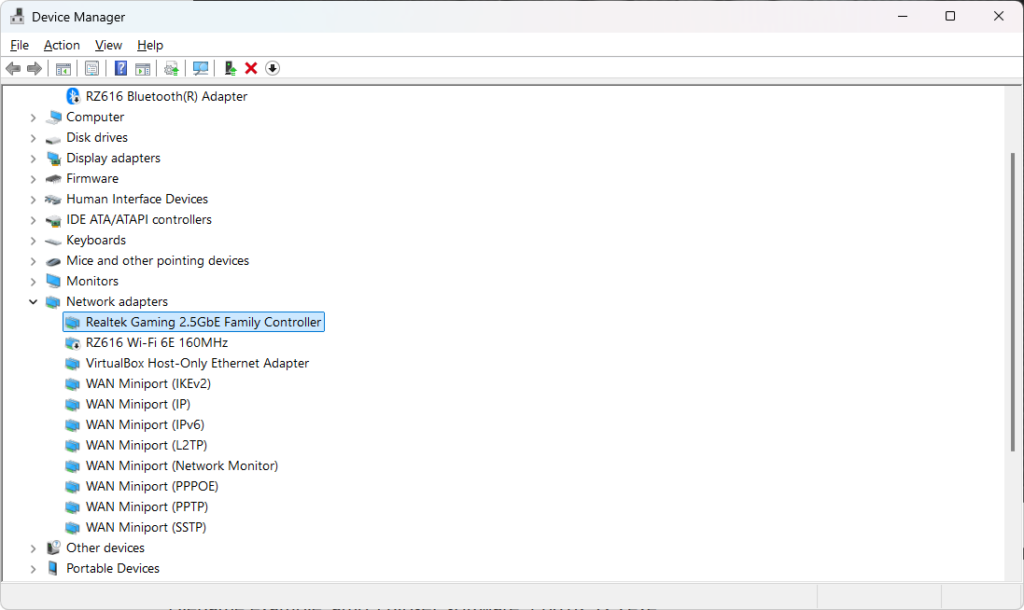1024x610 pixels.
Task: Collapse the Network adapters category
Action: tap(33, 301)
